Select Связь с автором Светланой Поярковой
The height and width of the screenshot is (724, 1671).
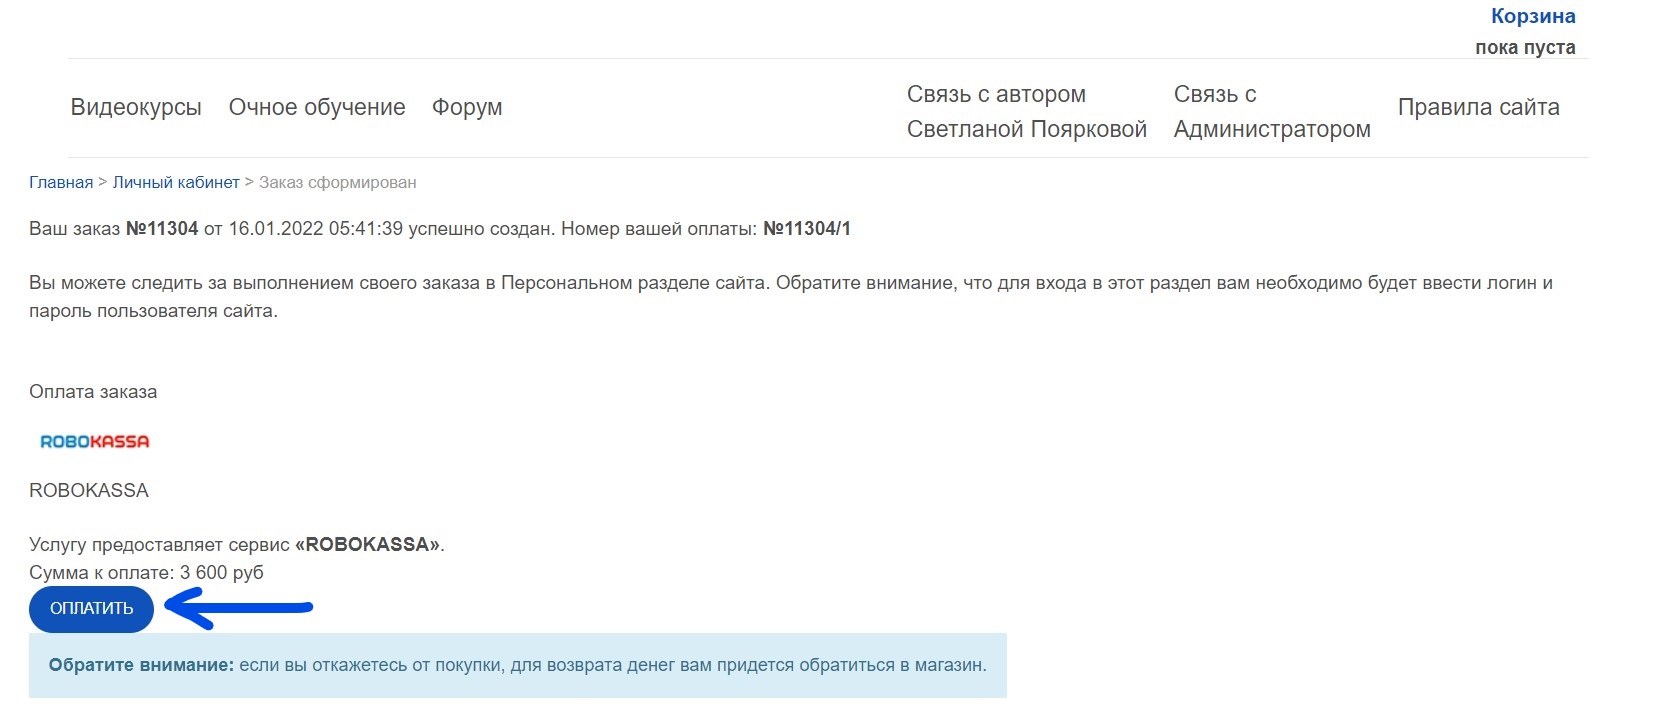(1026, 111)
